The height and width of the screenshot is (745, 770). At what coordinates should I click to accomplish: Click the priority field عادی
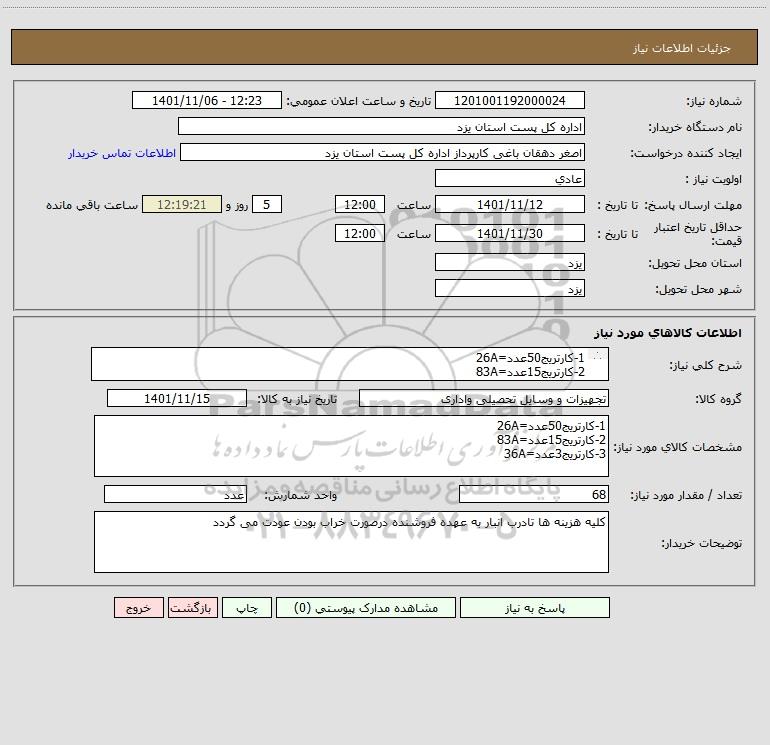click(x=510, y=178)
